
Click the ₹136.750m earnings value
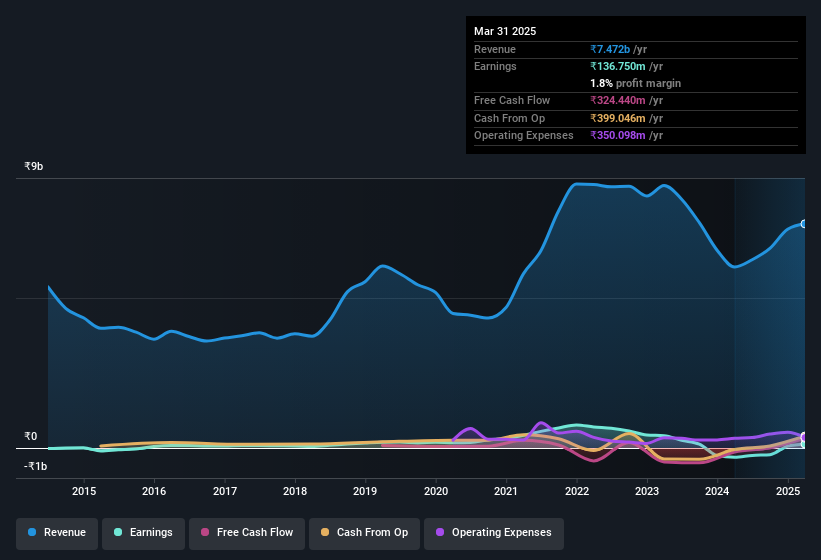point(618,66)
